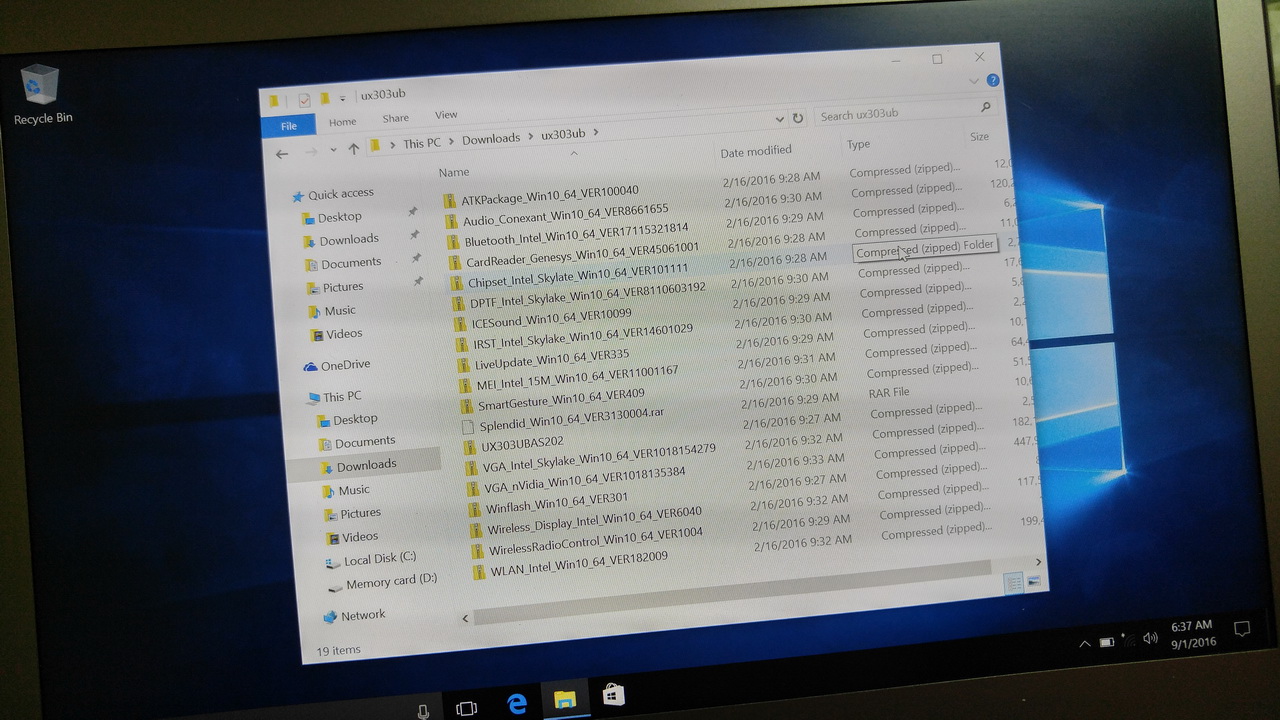Screen dimensions: 1280x720
Task: Open Cortana microphone on taskbar
Action: (423, 711)
